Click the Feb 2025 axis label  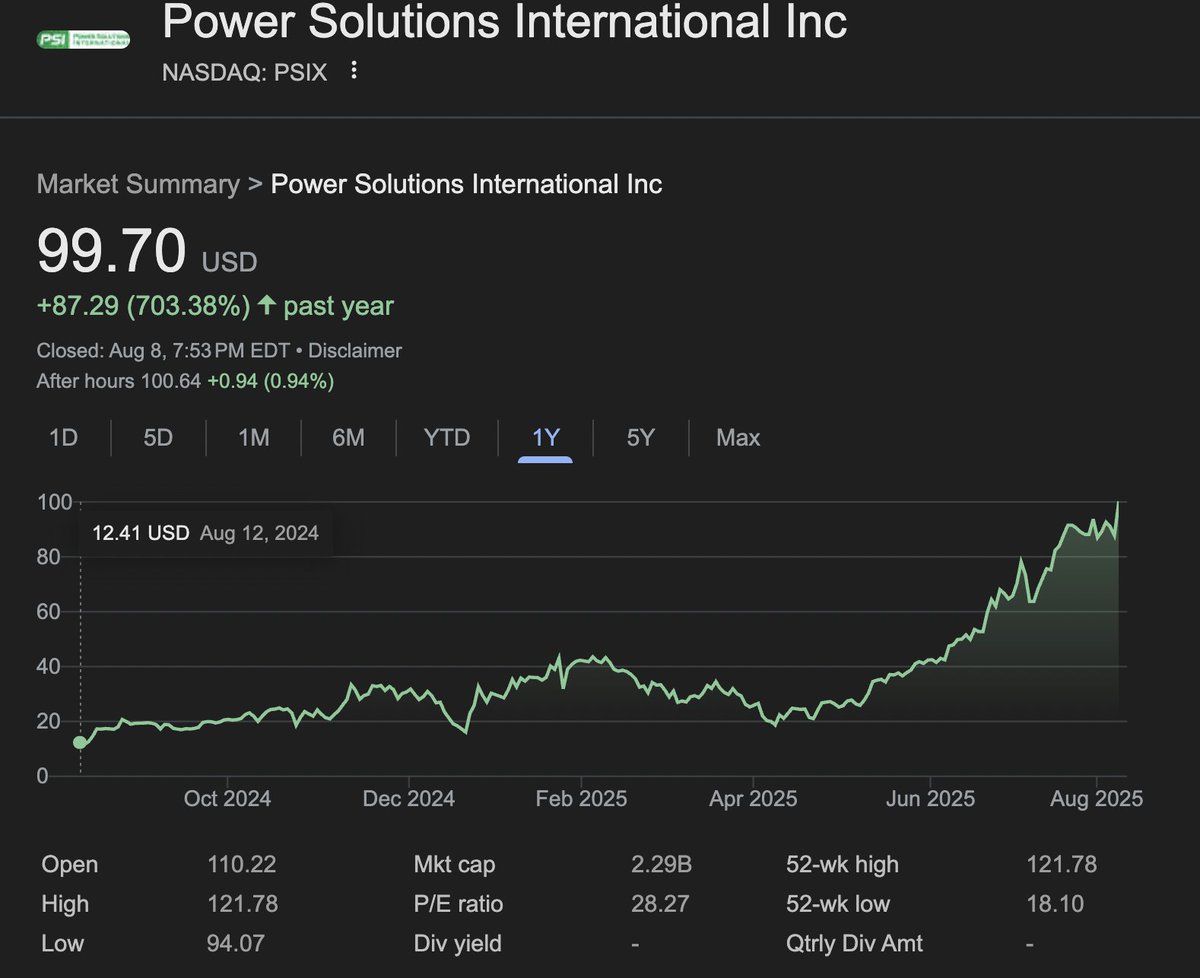click(581, 798)
